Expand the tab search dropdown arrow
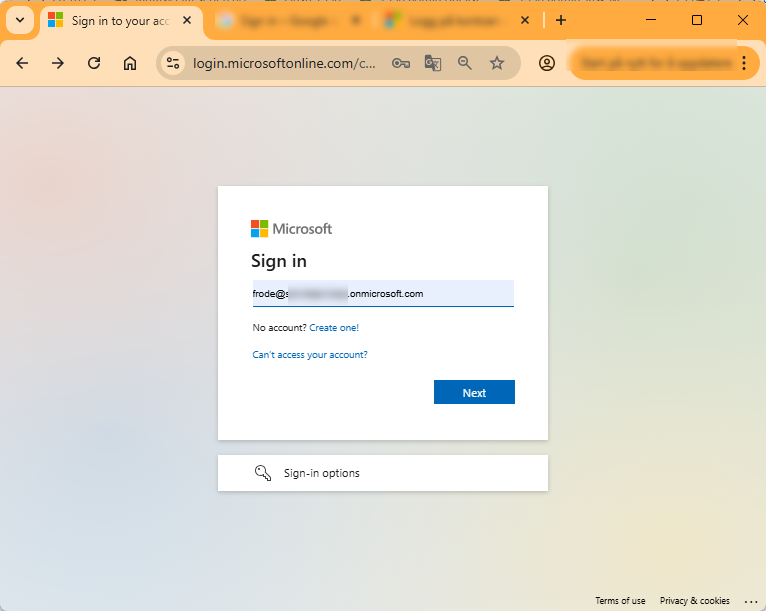 pos(20,21)
